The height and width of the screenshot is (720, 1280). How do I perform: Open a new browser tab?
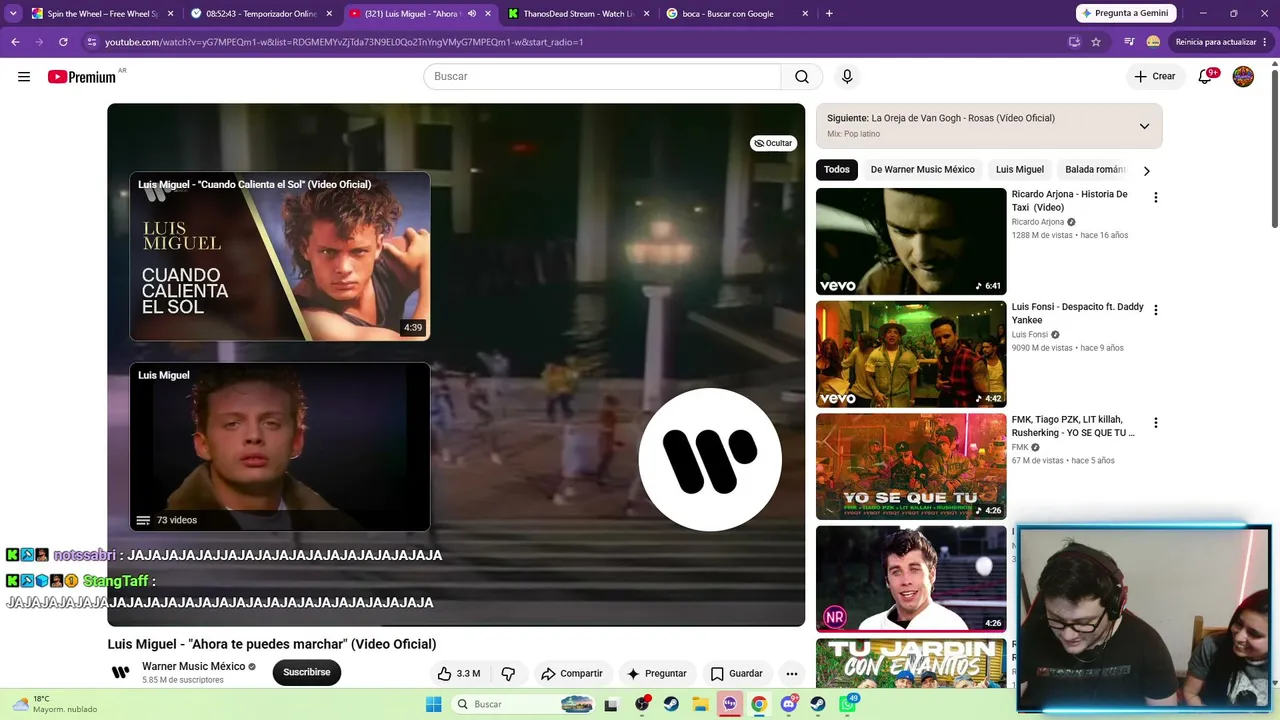[829, 14]
